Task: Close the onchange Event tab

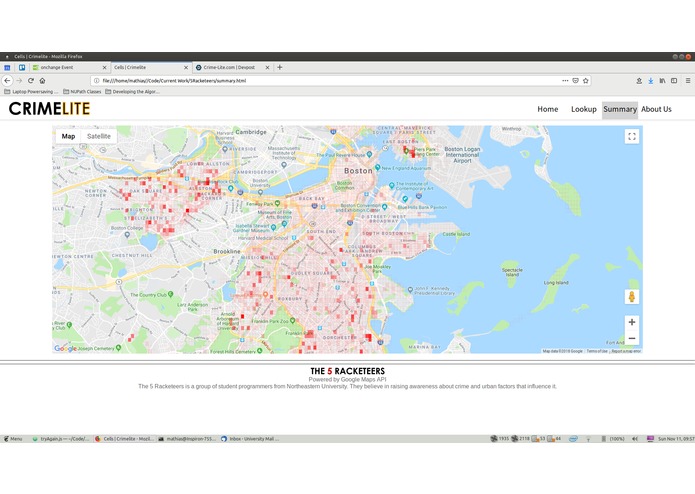Action: click(105, 67)
